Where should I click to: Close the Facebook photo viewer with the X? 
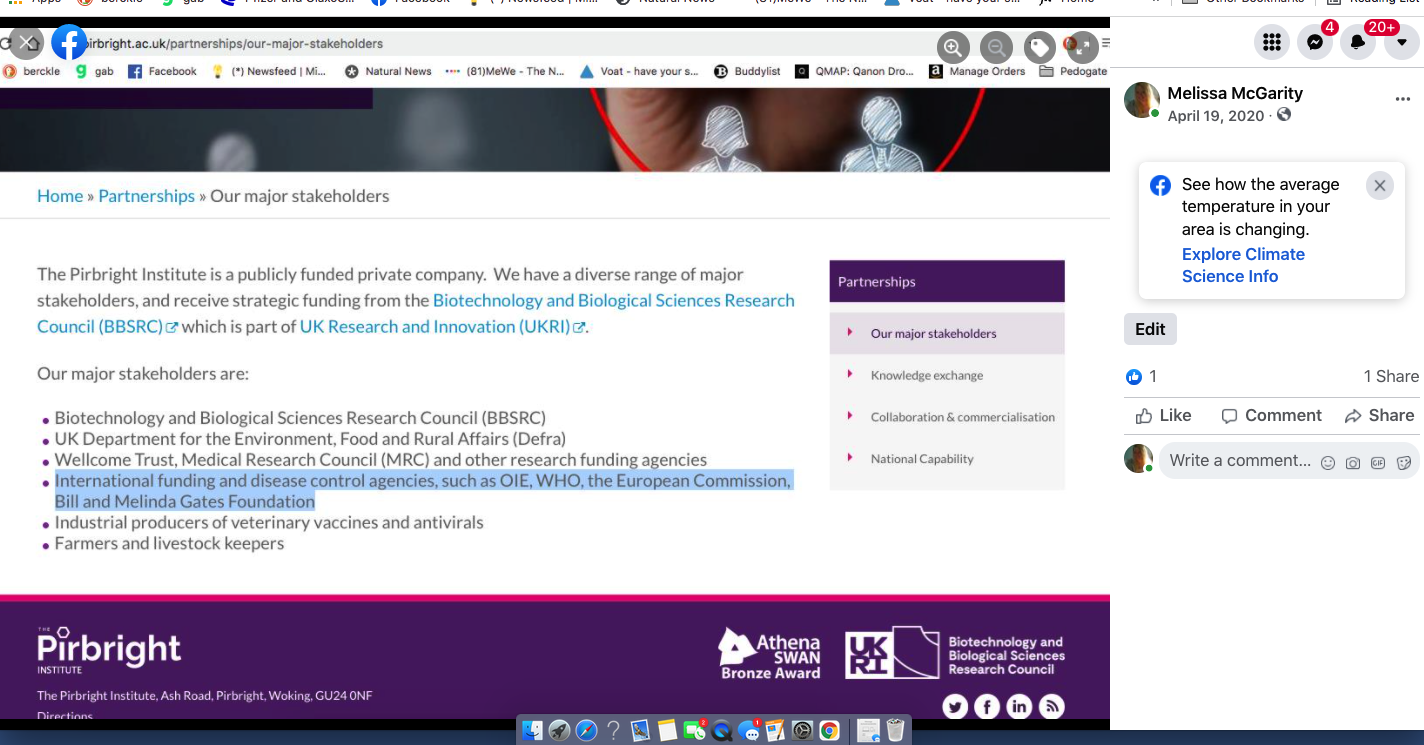pyautogui.click(x=27, y=43)
